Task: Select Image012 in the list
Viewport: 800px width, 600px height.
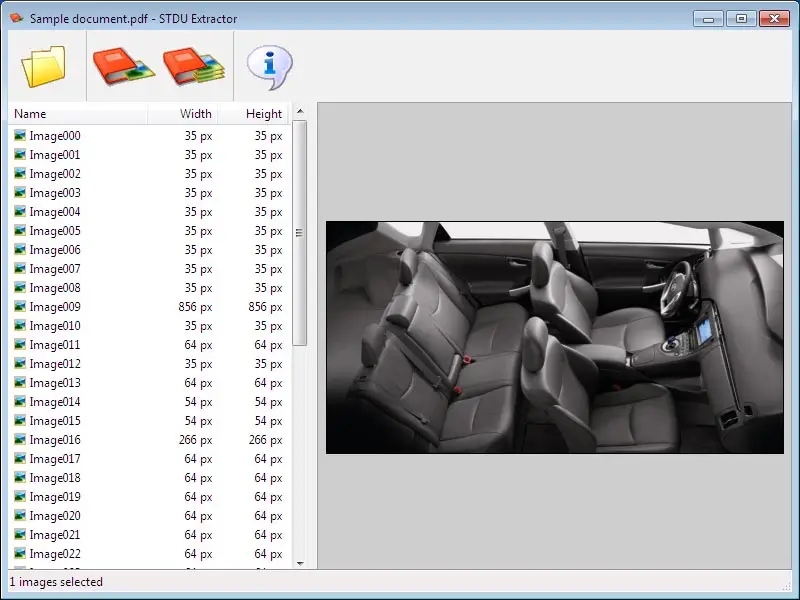Action: point(149,364)
